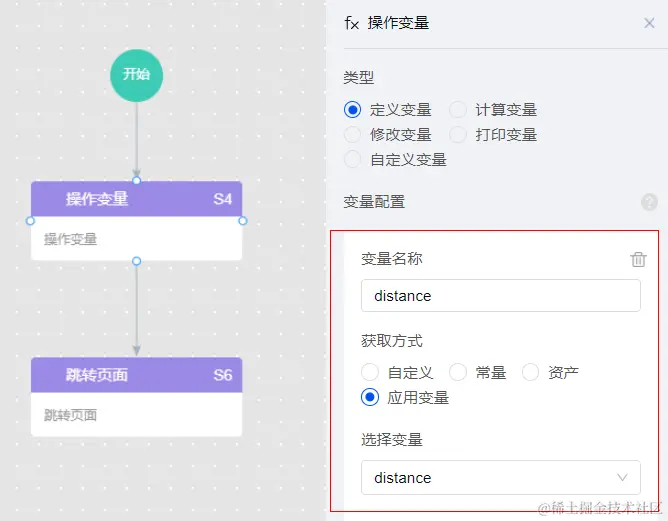Open the 选择变量 dropdown showing distance
The height and width of the screenshot is (521, 668).
501,478
